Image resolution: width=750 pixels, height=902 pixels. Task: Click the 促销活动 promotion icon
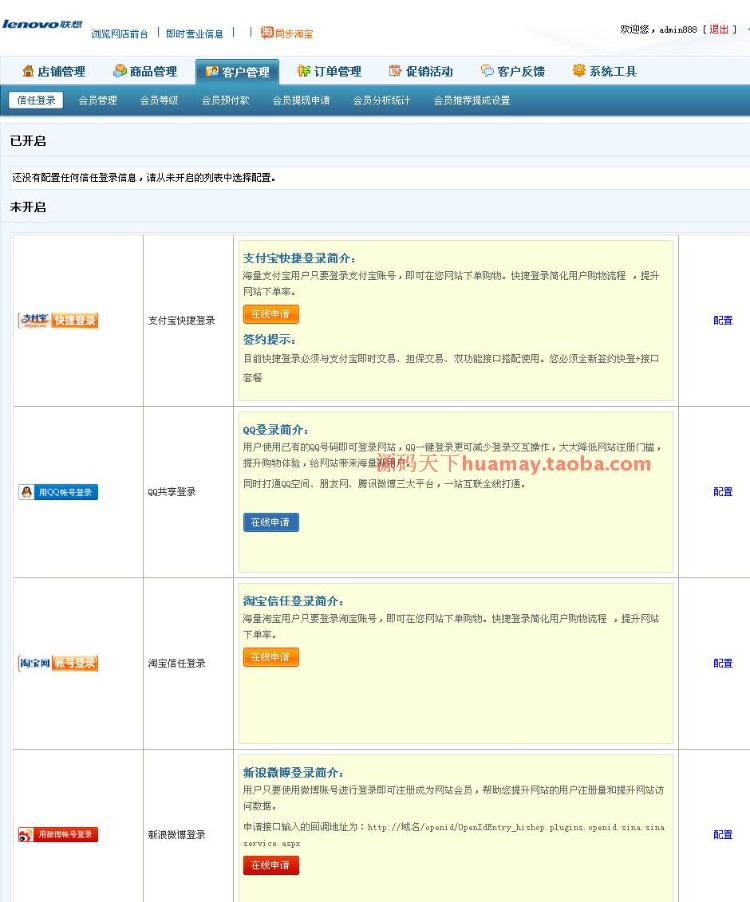pyautogui.click(x=395, y=71)
